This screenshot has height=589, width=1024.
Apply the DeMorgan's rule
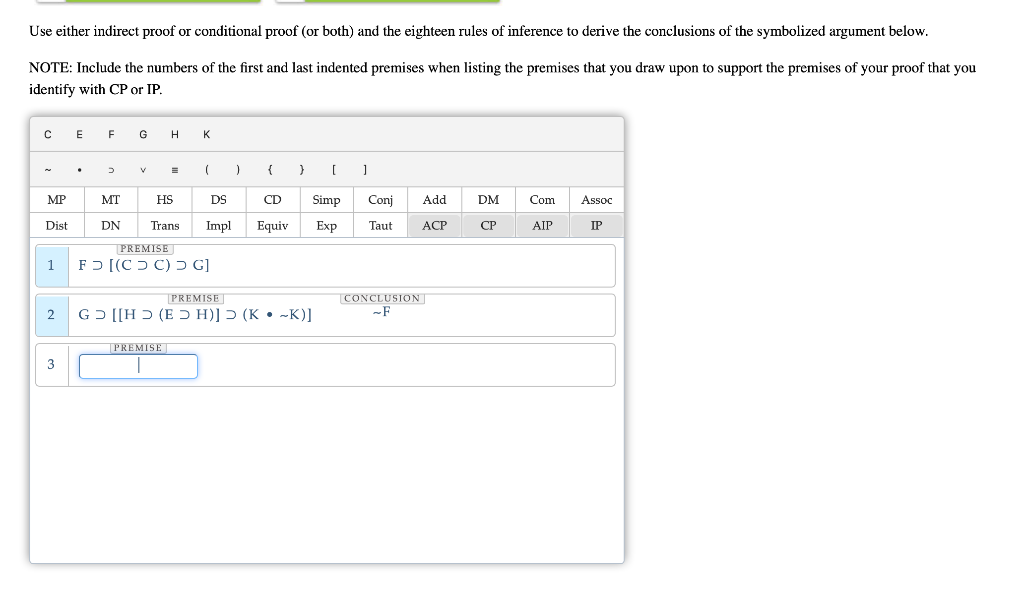[x=487, y=199]
